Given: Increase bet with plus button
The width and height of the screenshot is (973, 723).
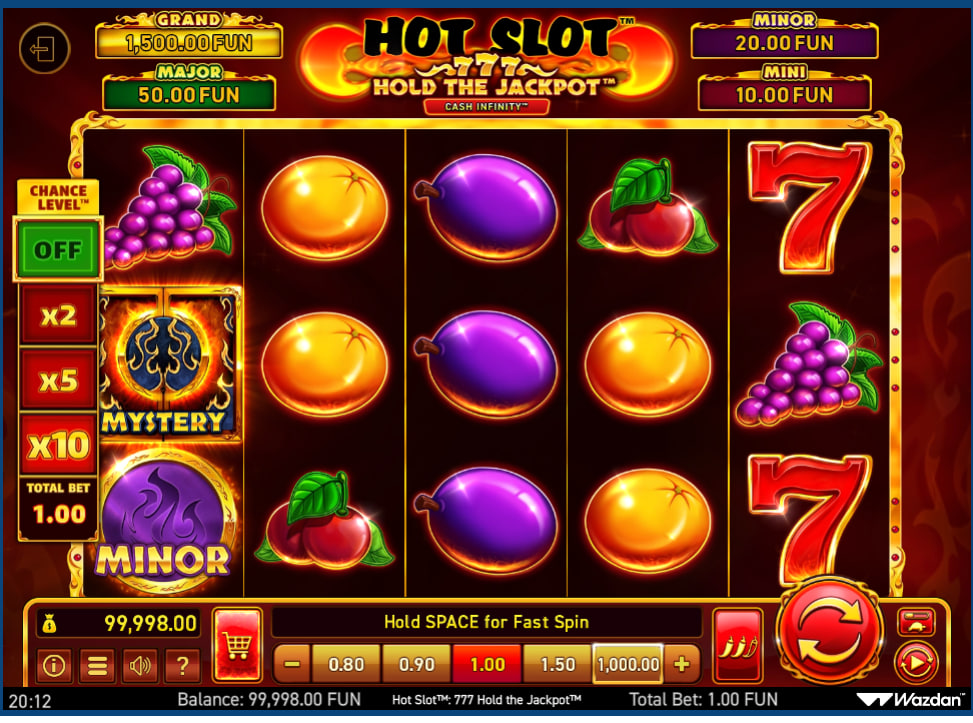Looking at the screenshot, I should pyautogui.click(x=681, y=664).
